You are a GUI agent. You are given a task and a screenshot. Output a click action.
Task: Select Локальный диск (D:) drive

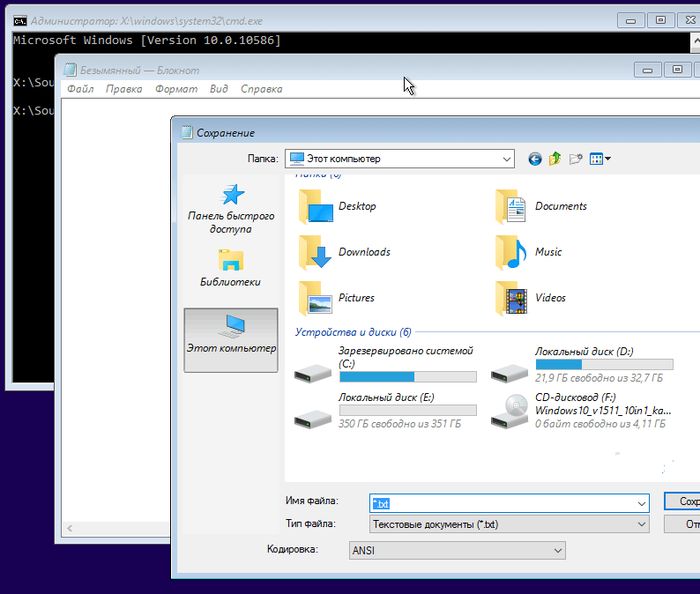pyautogui.click(x=580, y=364)
